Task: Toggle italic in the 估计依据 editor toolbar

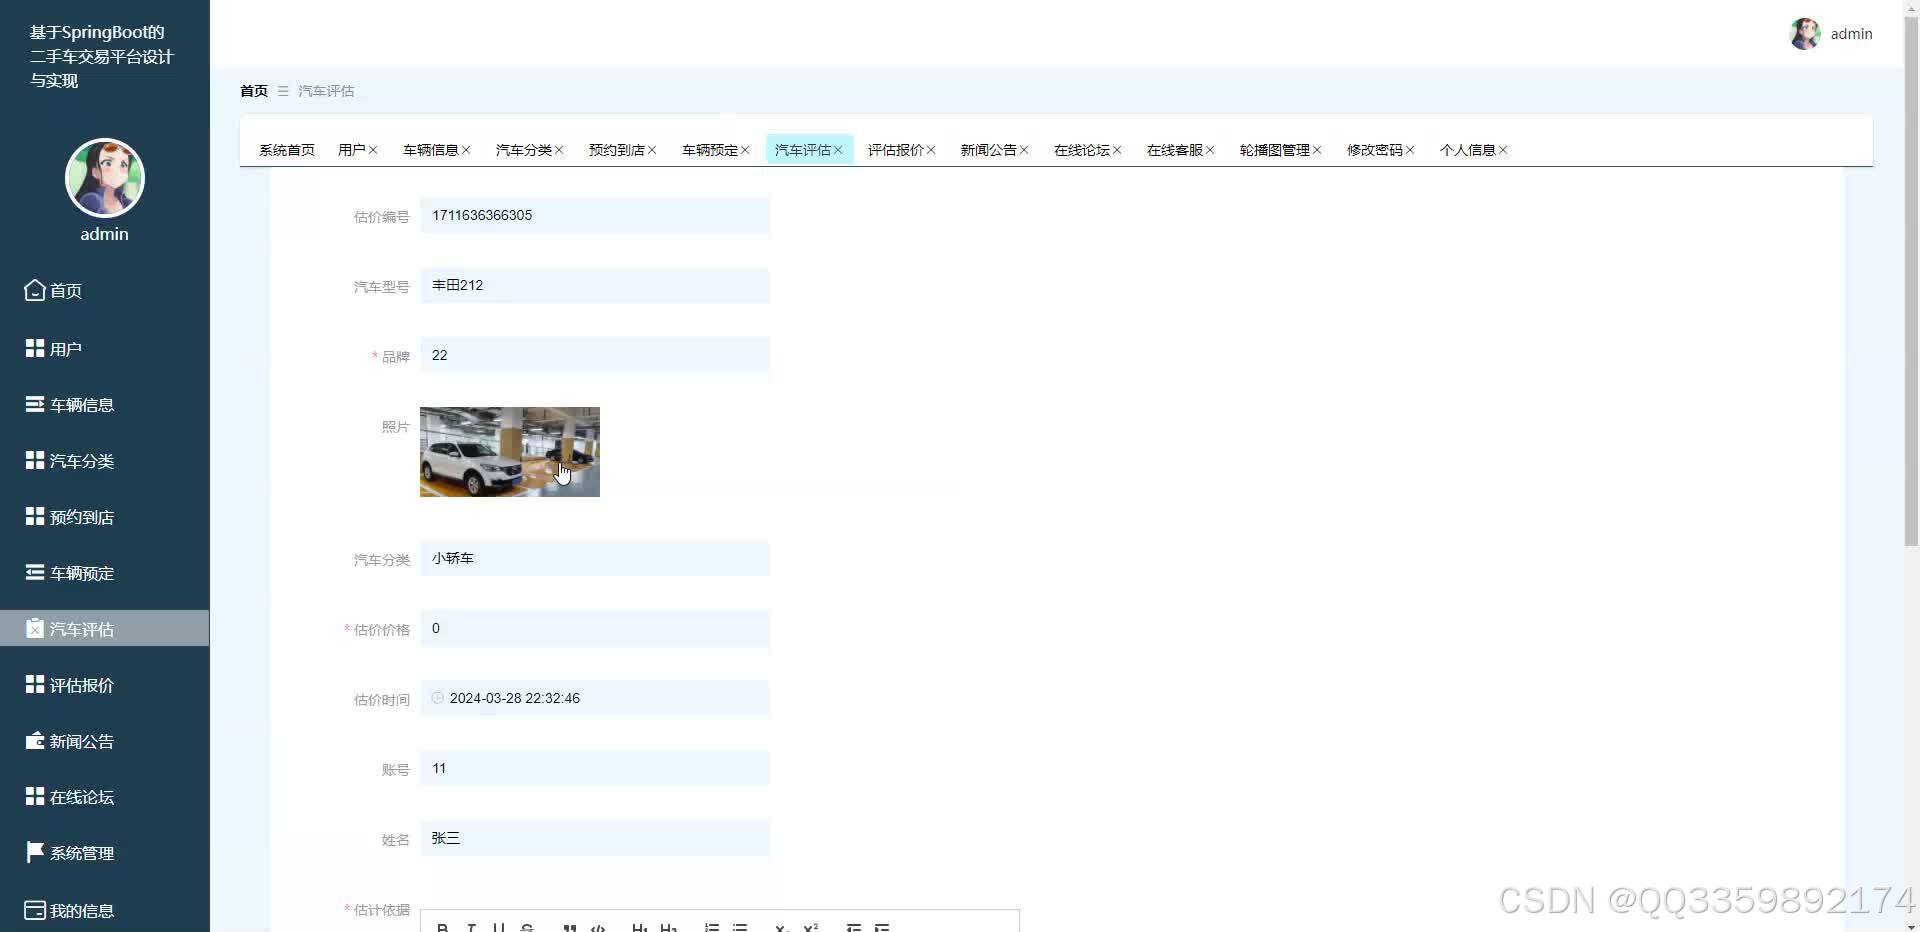Action: click(471, 927)
